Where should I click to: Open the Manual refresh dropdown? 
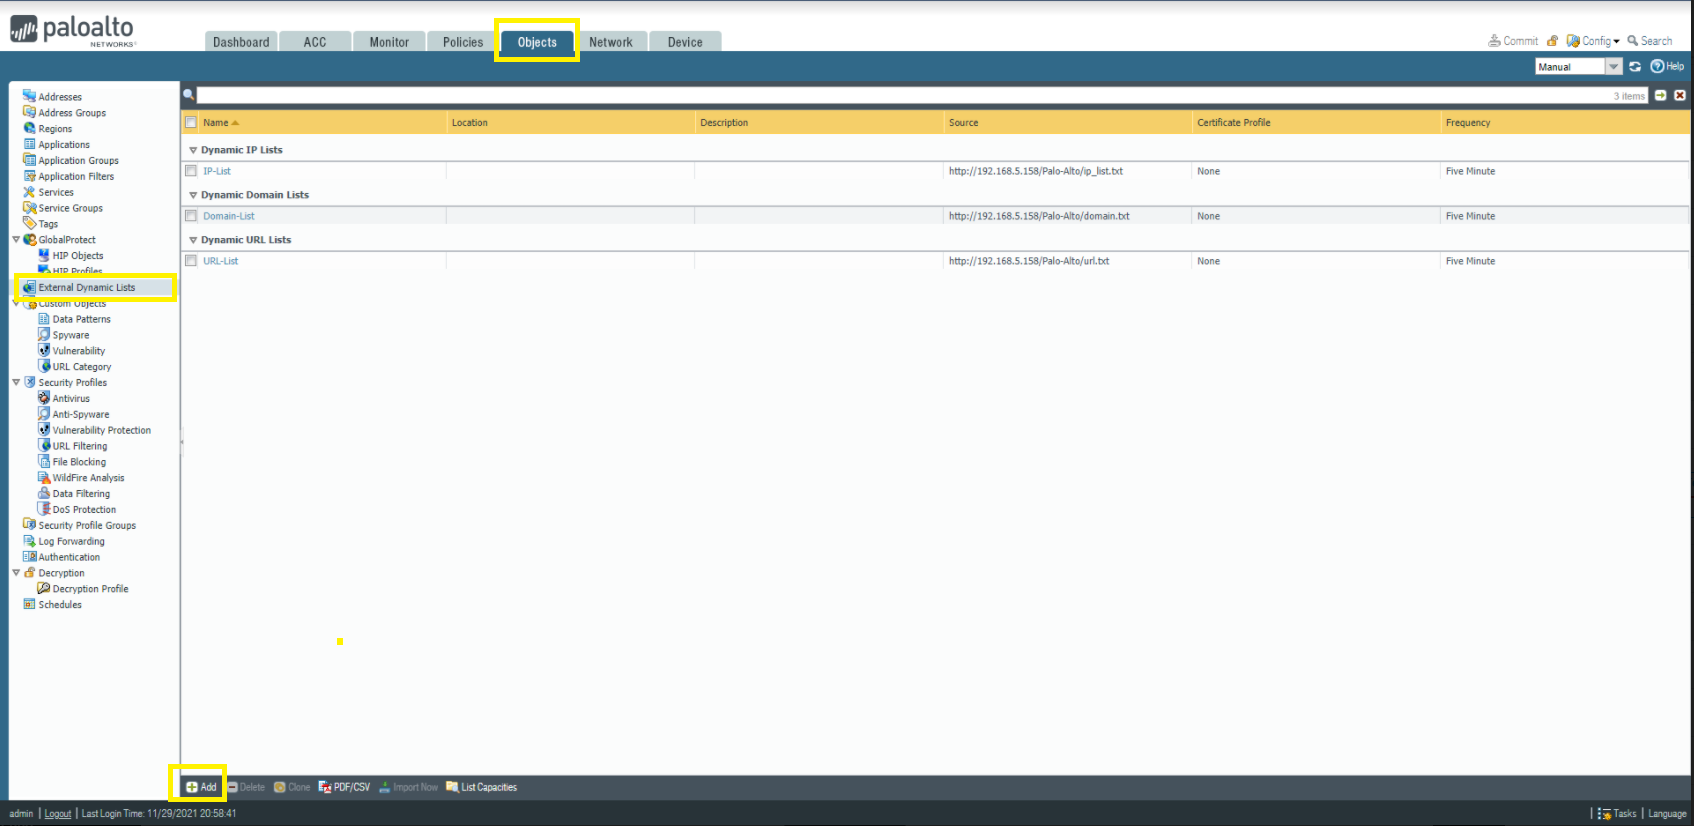click(x=1613, y=67)
